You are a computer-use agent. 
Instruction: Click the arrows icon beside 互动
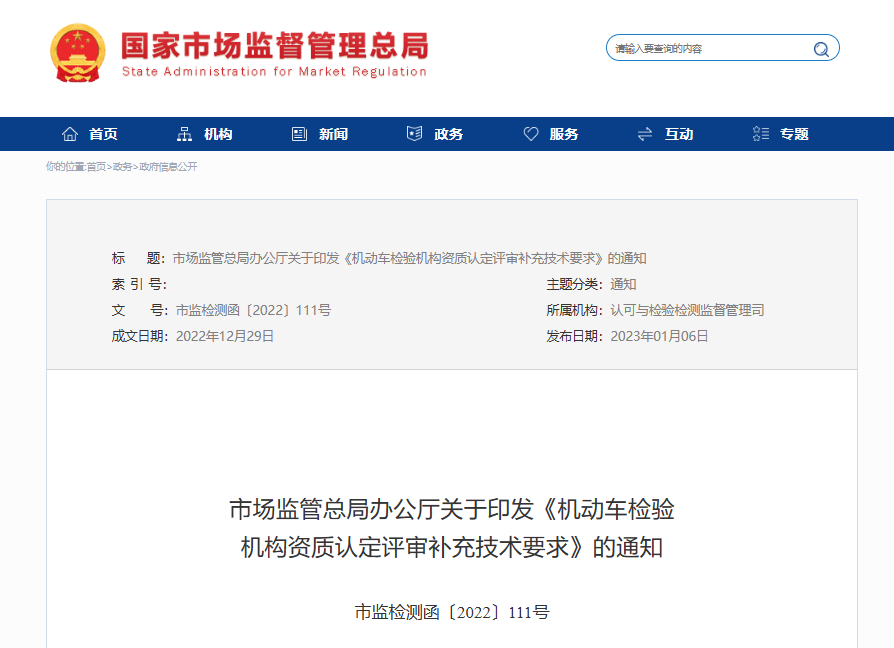tap(645, 134)
